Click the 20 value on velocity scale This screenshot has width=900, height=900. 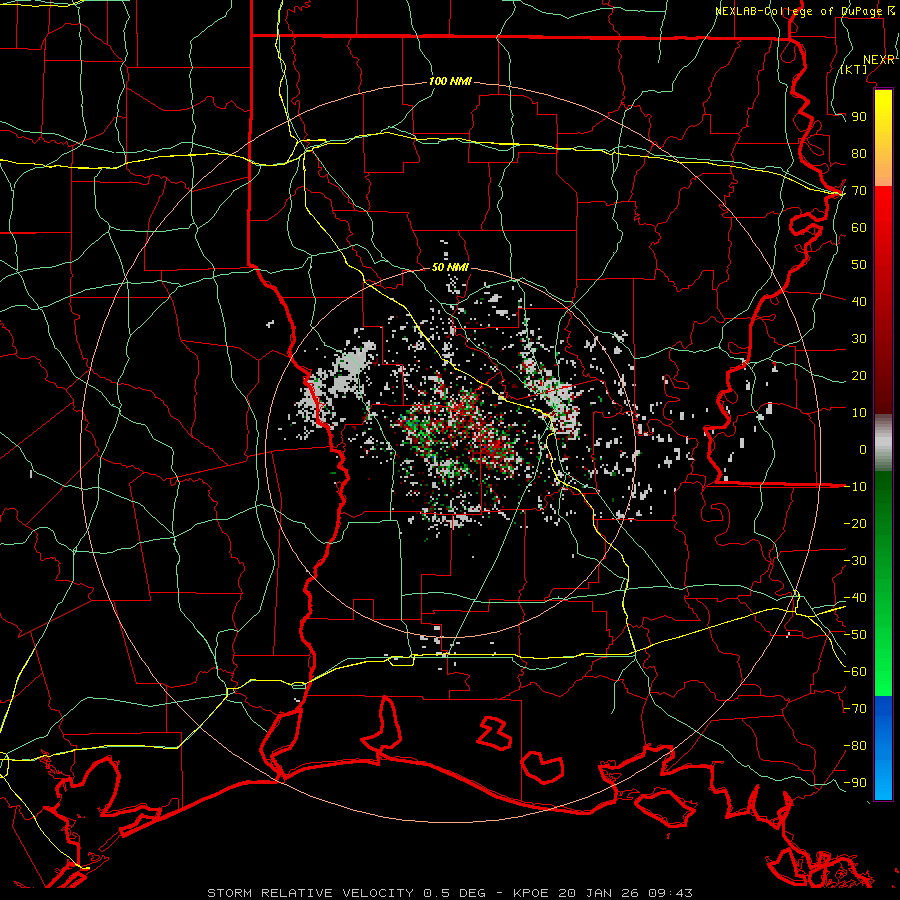[x=859, y=376]
